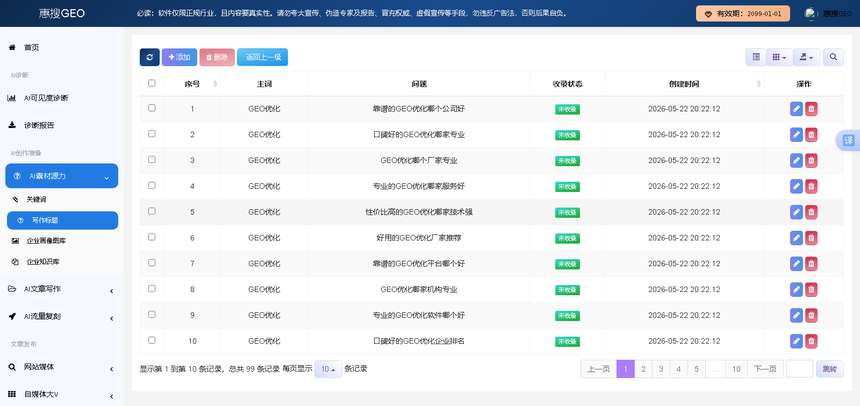This screenshot has height=406, width=860.
Task: Edit row 5 pencil icon
Action: click(796, 212)
